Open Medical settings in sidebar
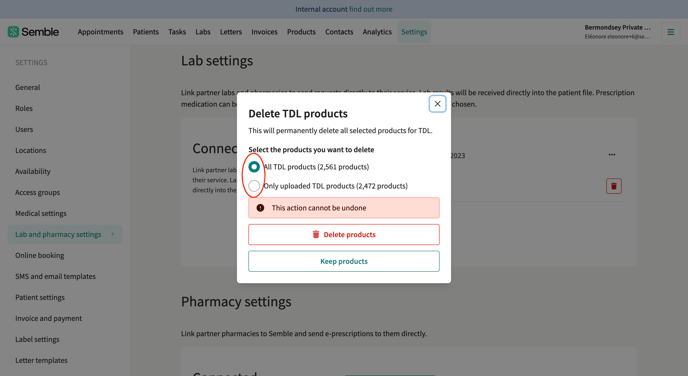Screen dimensions: 688x376 pyautogui.click(x=41, y=213)
